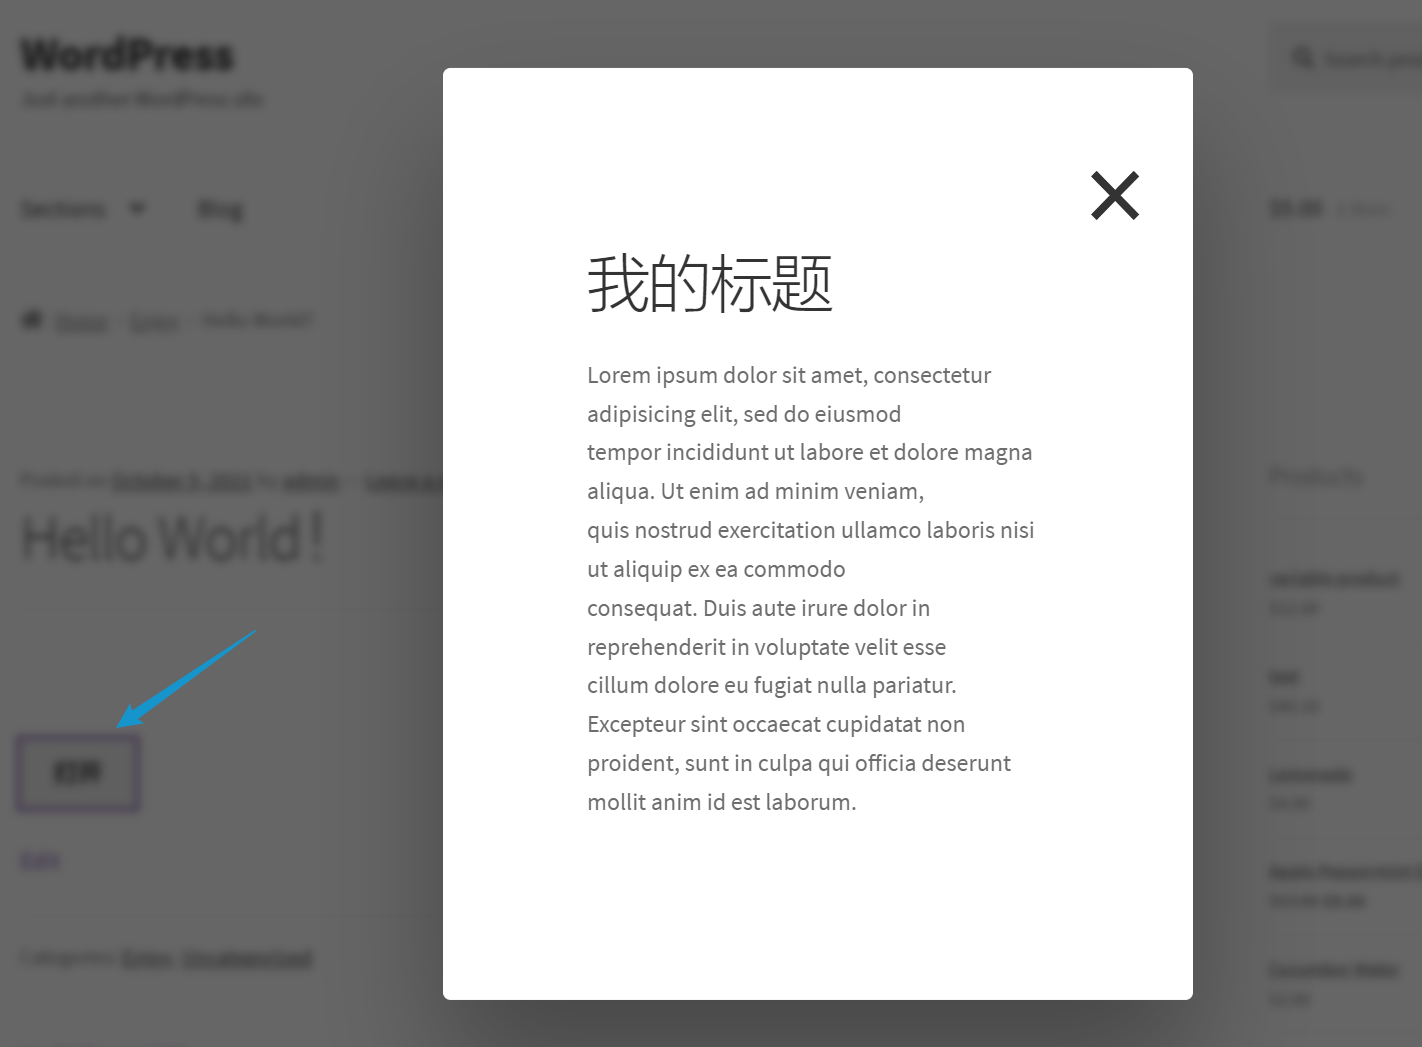The image size is (1422, 1047).
Task: Open the Blog menu item
Action: click(220, 209)
